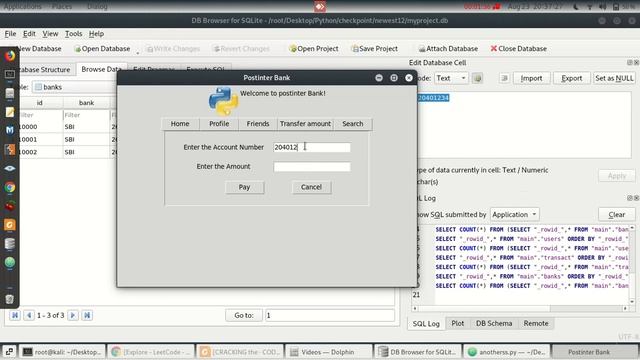Screen dimensions: 640x360
Task: Open the File menu
Action: [10, 34]
